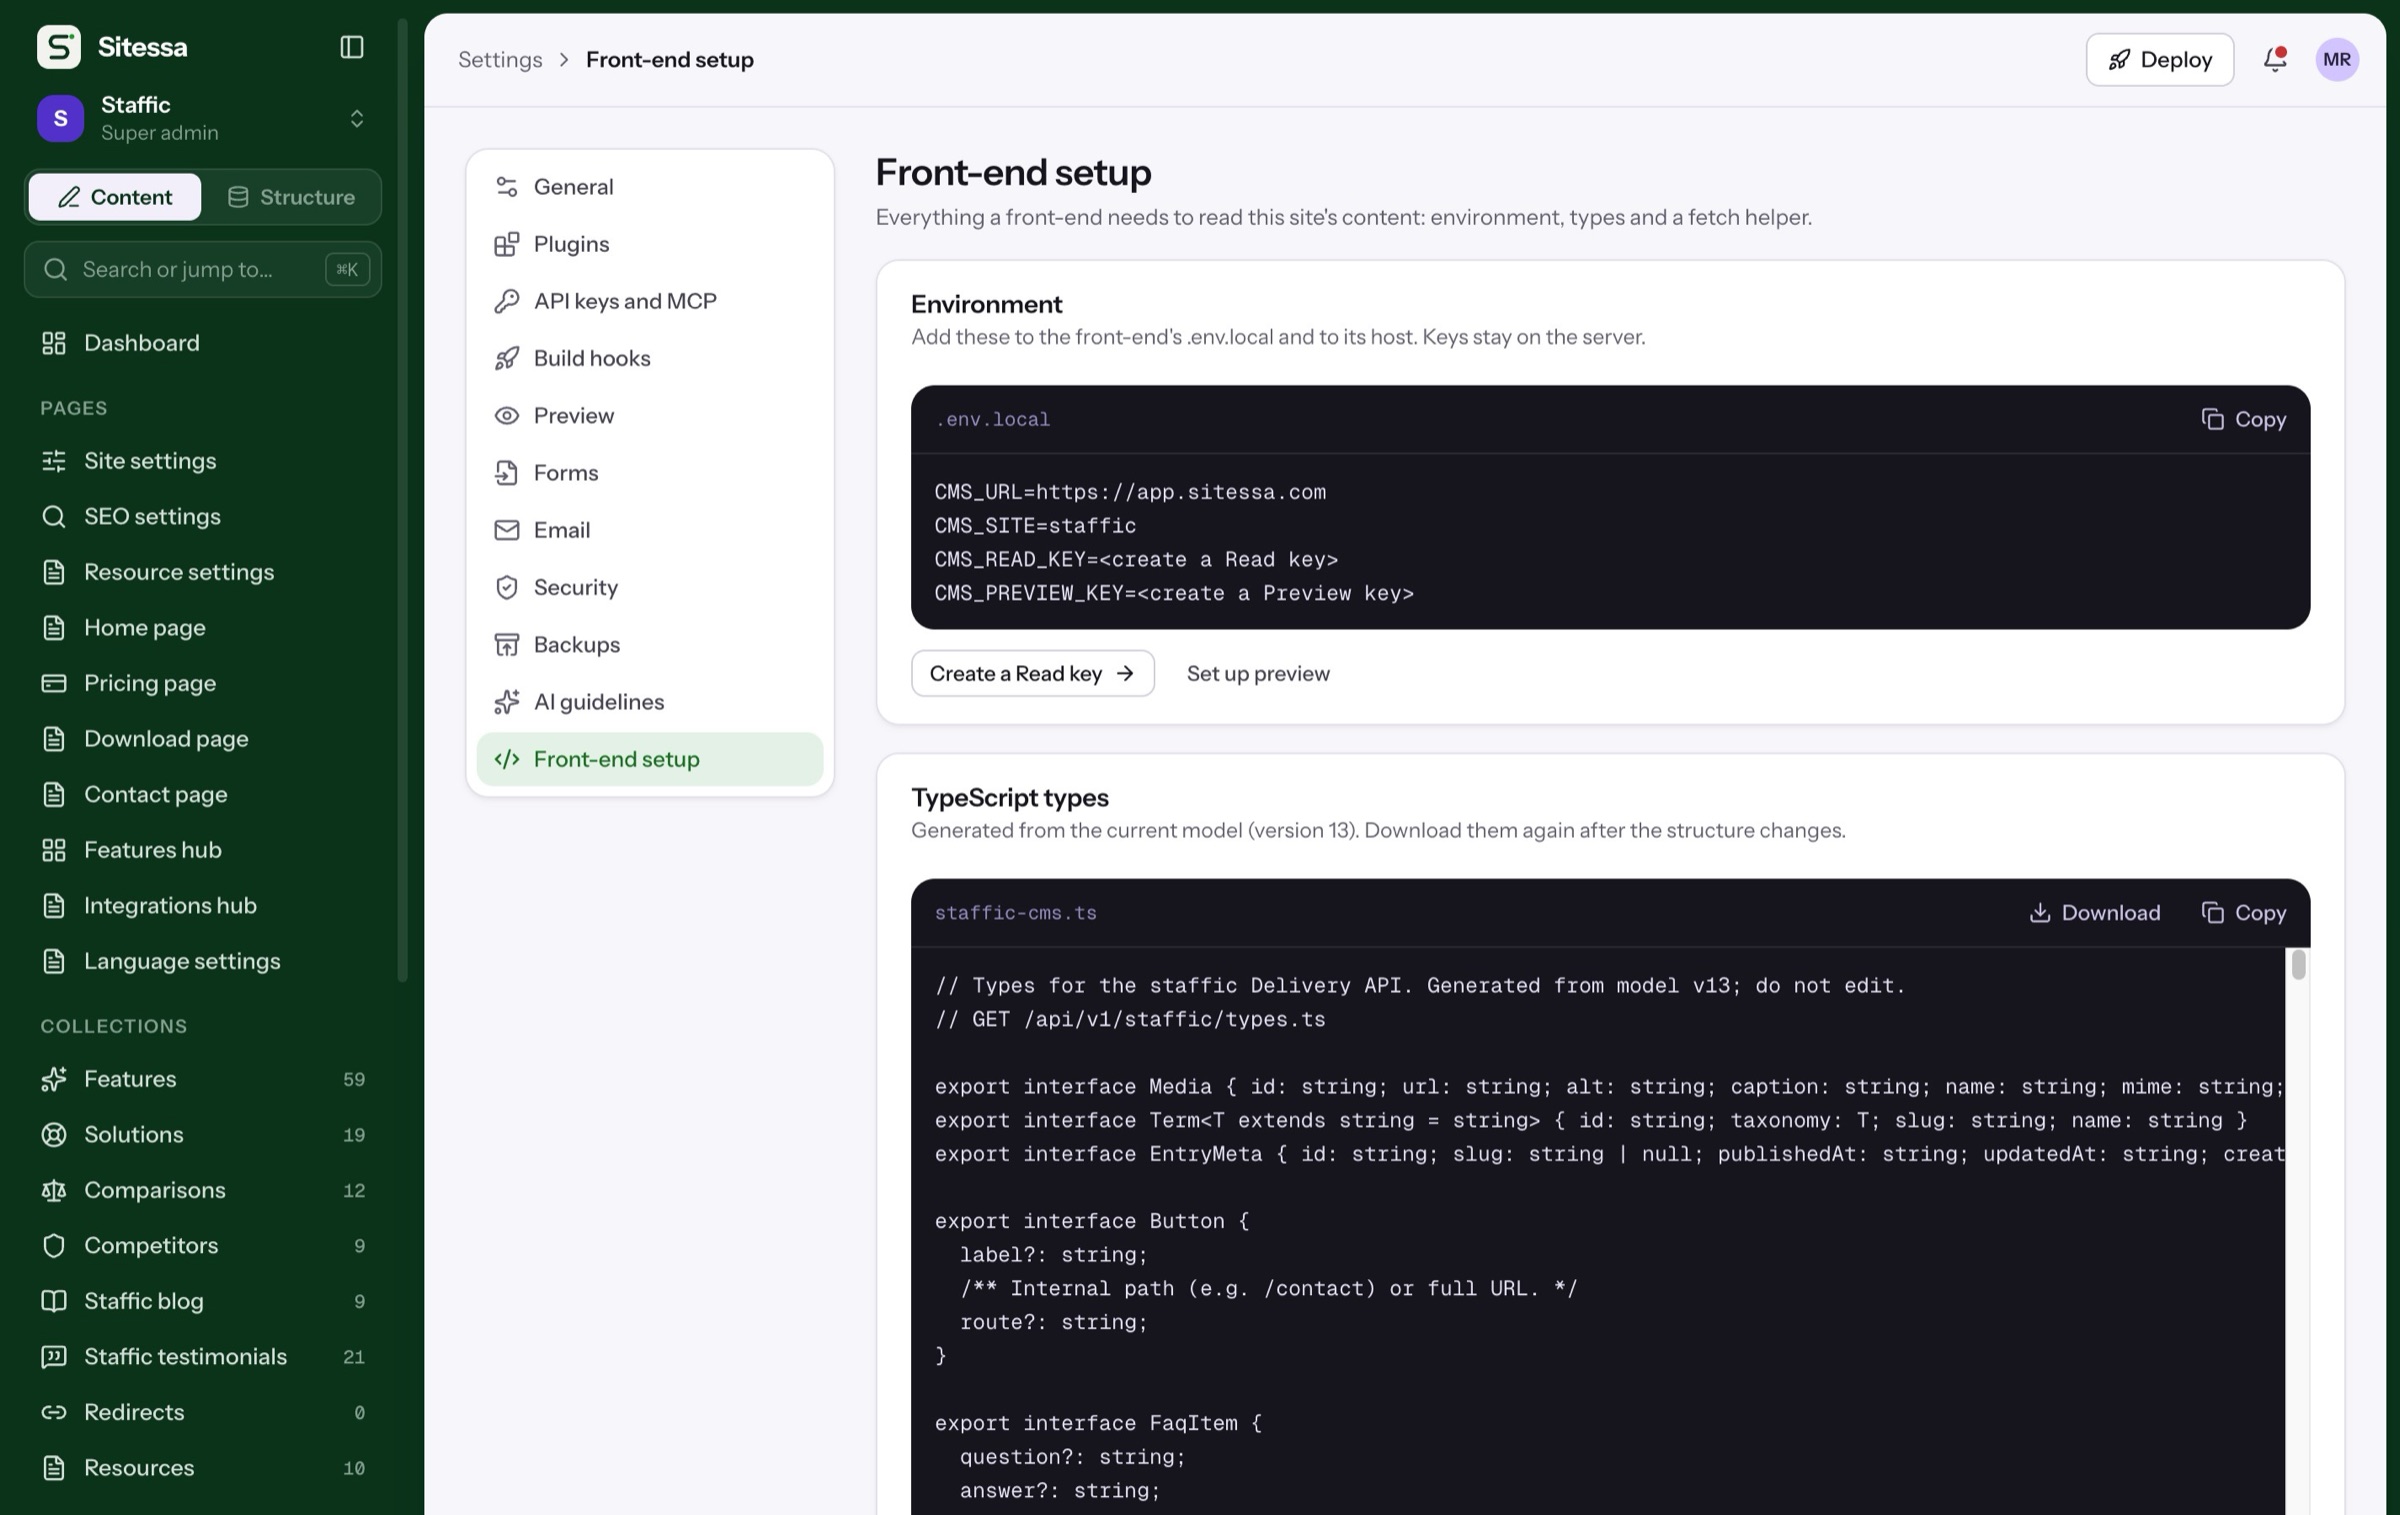
Task: Follow the Set up preview link
Action: (x=1258, y=673)
